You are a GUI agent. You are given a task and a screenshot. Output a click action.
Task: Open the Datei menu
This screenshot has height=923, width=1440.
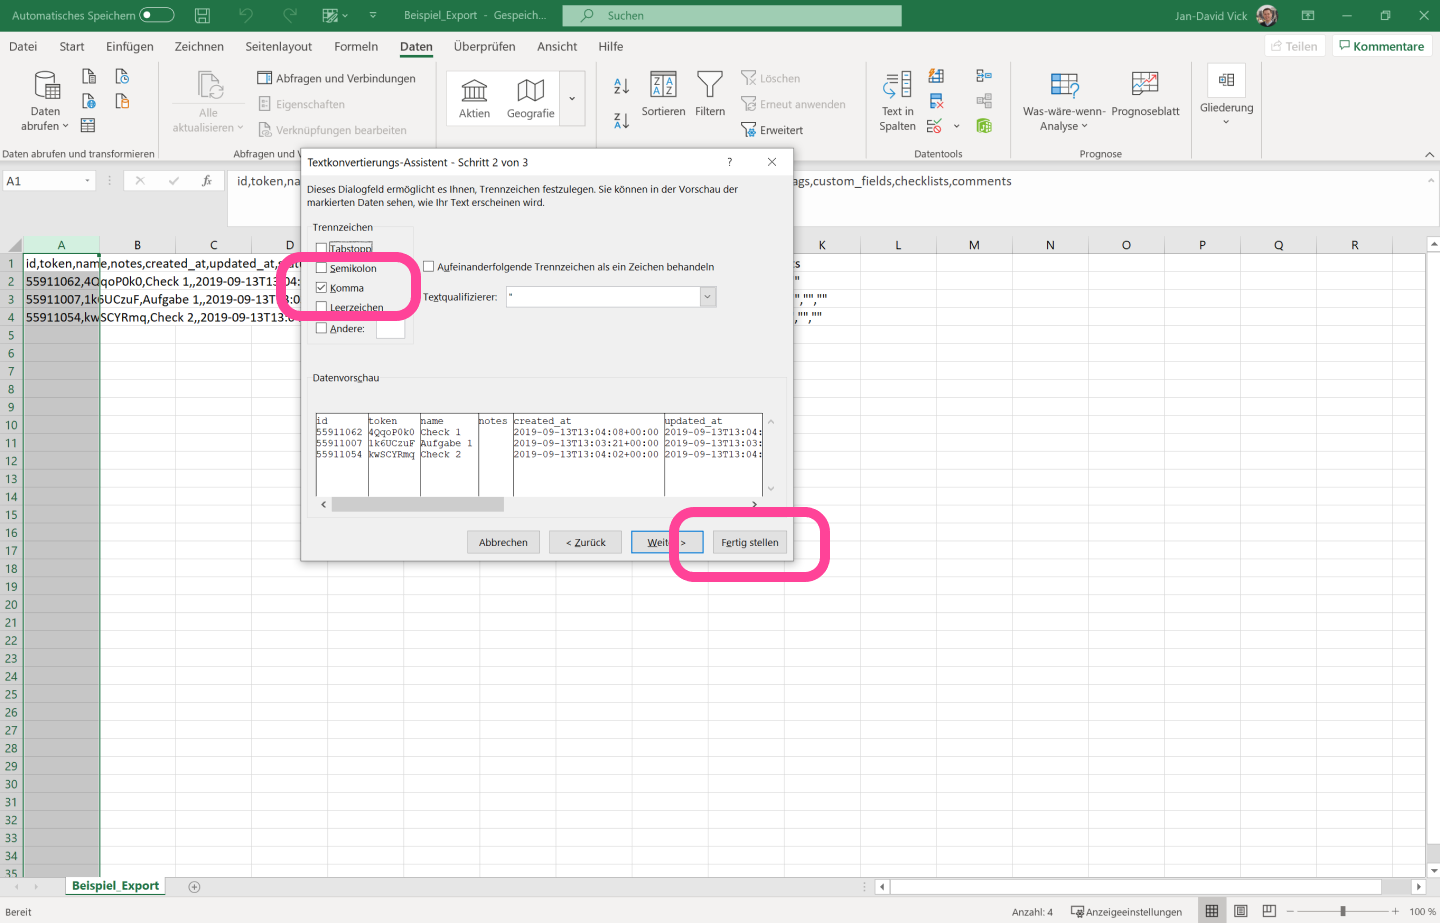[x=23, y=46]
